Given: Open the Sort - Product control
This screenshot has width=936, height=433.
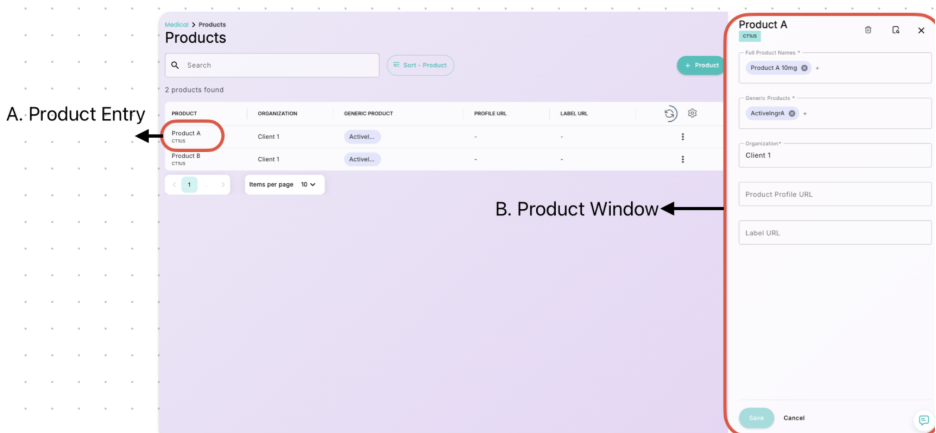Looking at the screenshot, I should click(x=420, y=65).
